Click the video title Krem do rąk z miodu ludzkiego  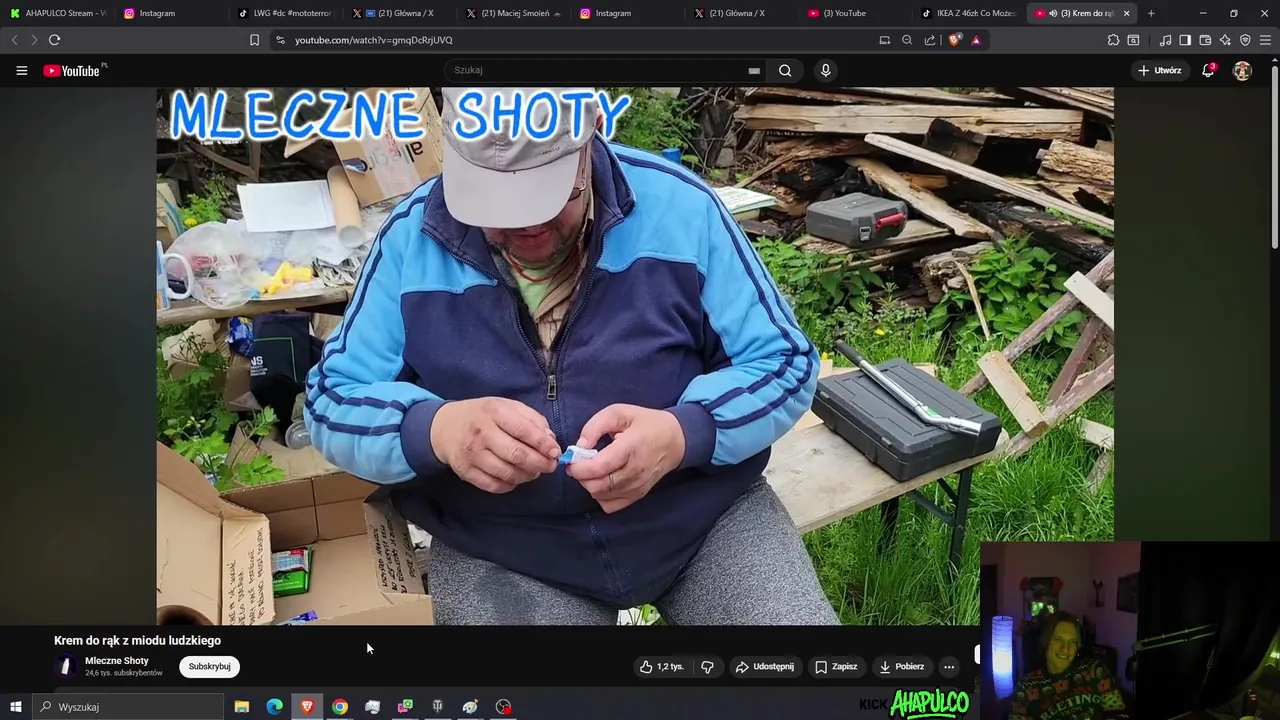click(x=137, y=641)
